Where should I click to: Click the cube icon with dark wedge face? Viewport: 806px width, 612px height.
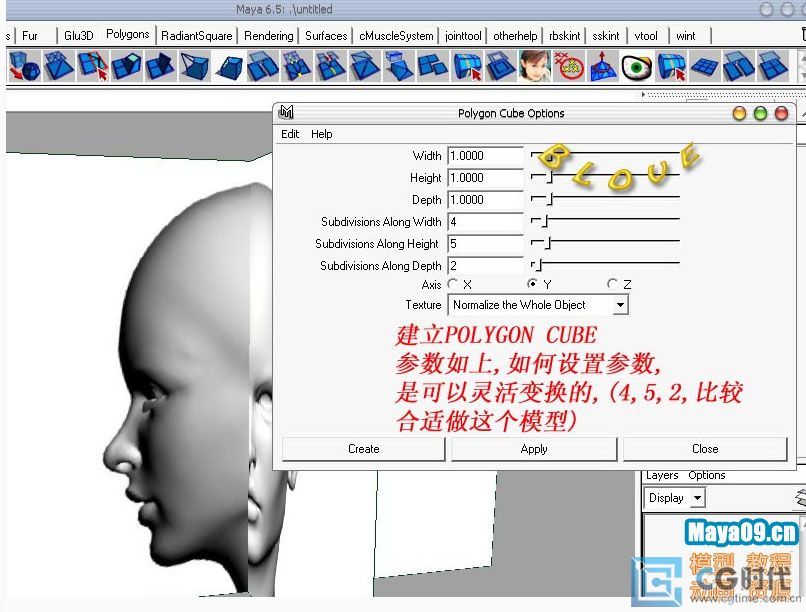(x=160, y=66)
